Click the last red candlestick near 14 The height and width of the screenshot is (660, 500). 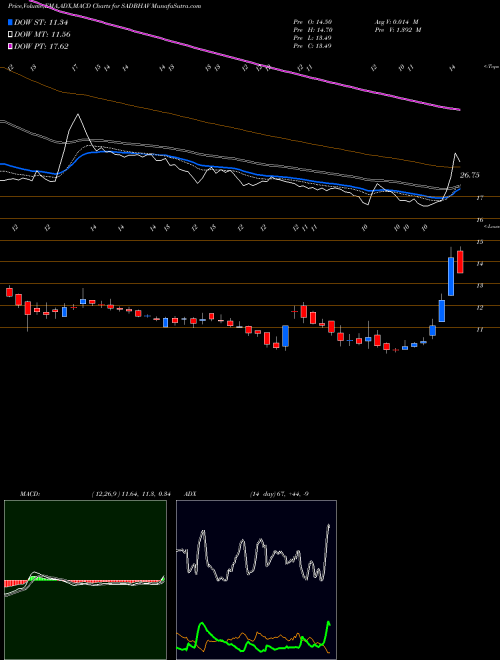pyautogui.click(x=460, y=262)
